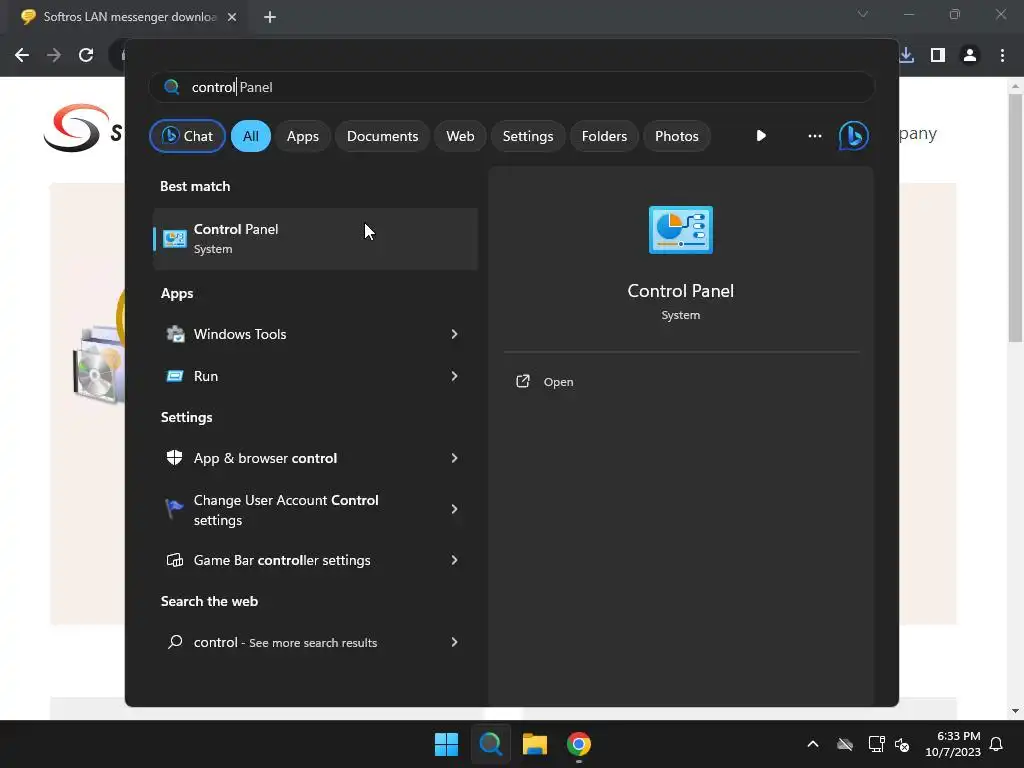The width and height of the screenshot is (1024, 768).
Task: Click the OneDrive cloud tray icon
Action: [x=844, y=744]
